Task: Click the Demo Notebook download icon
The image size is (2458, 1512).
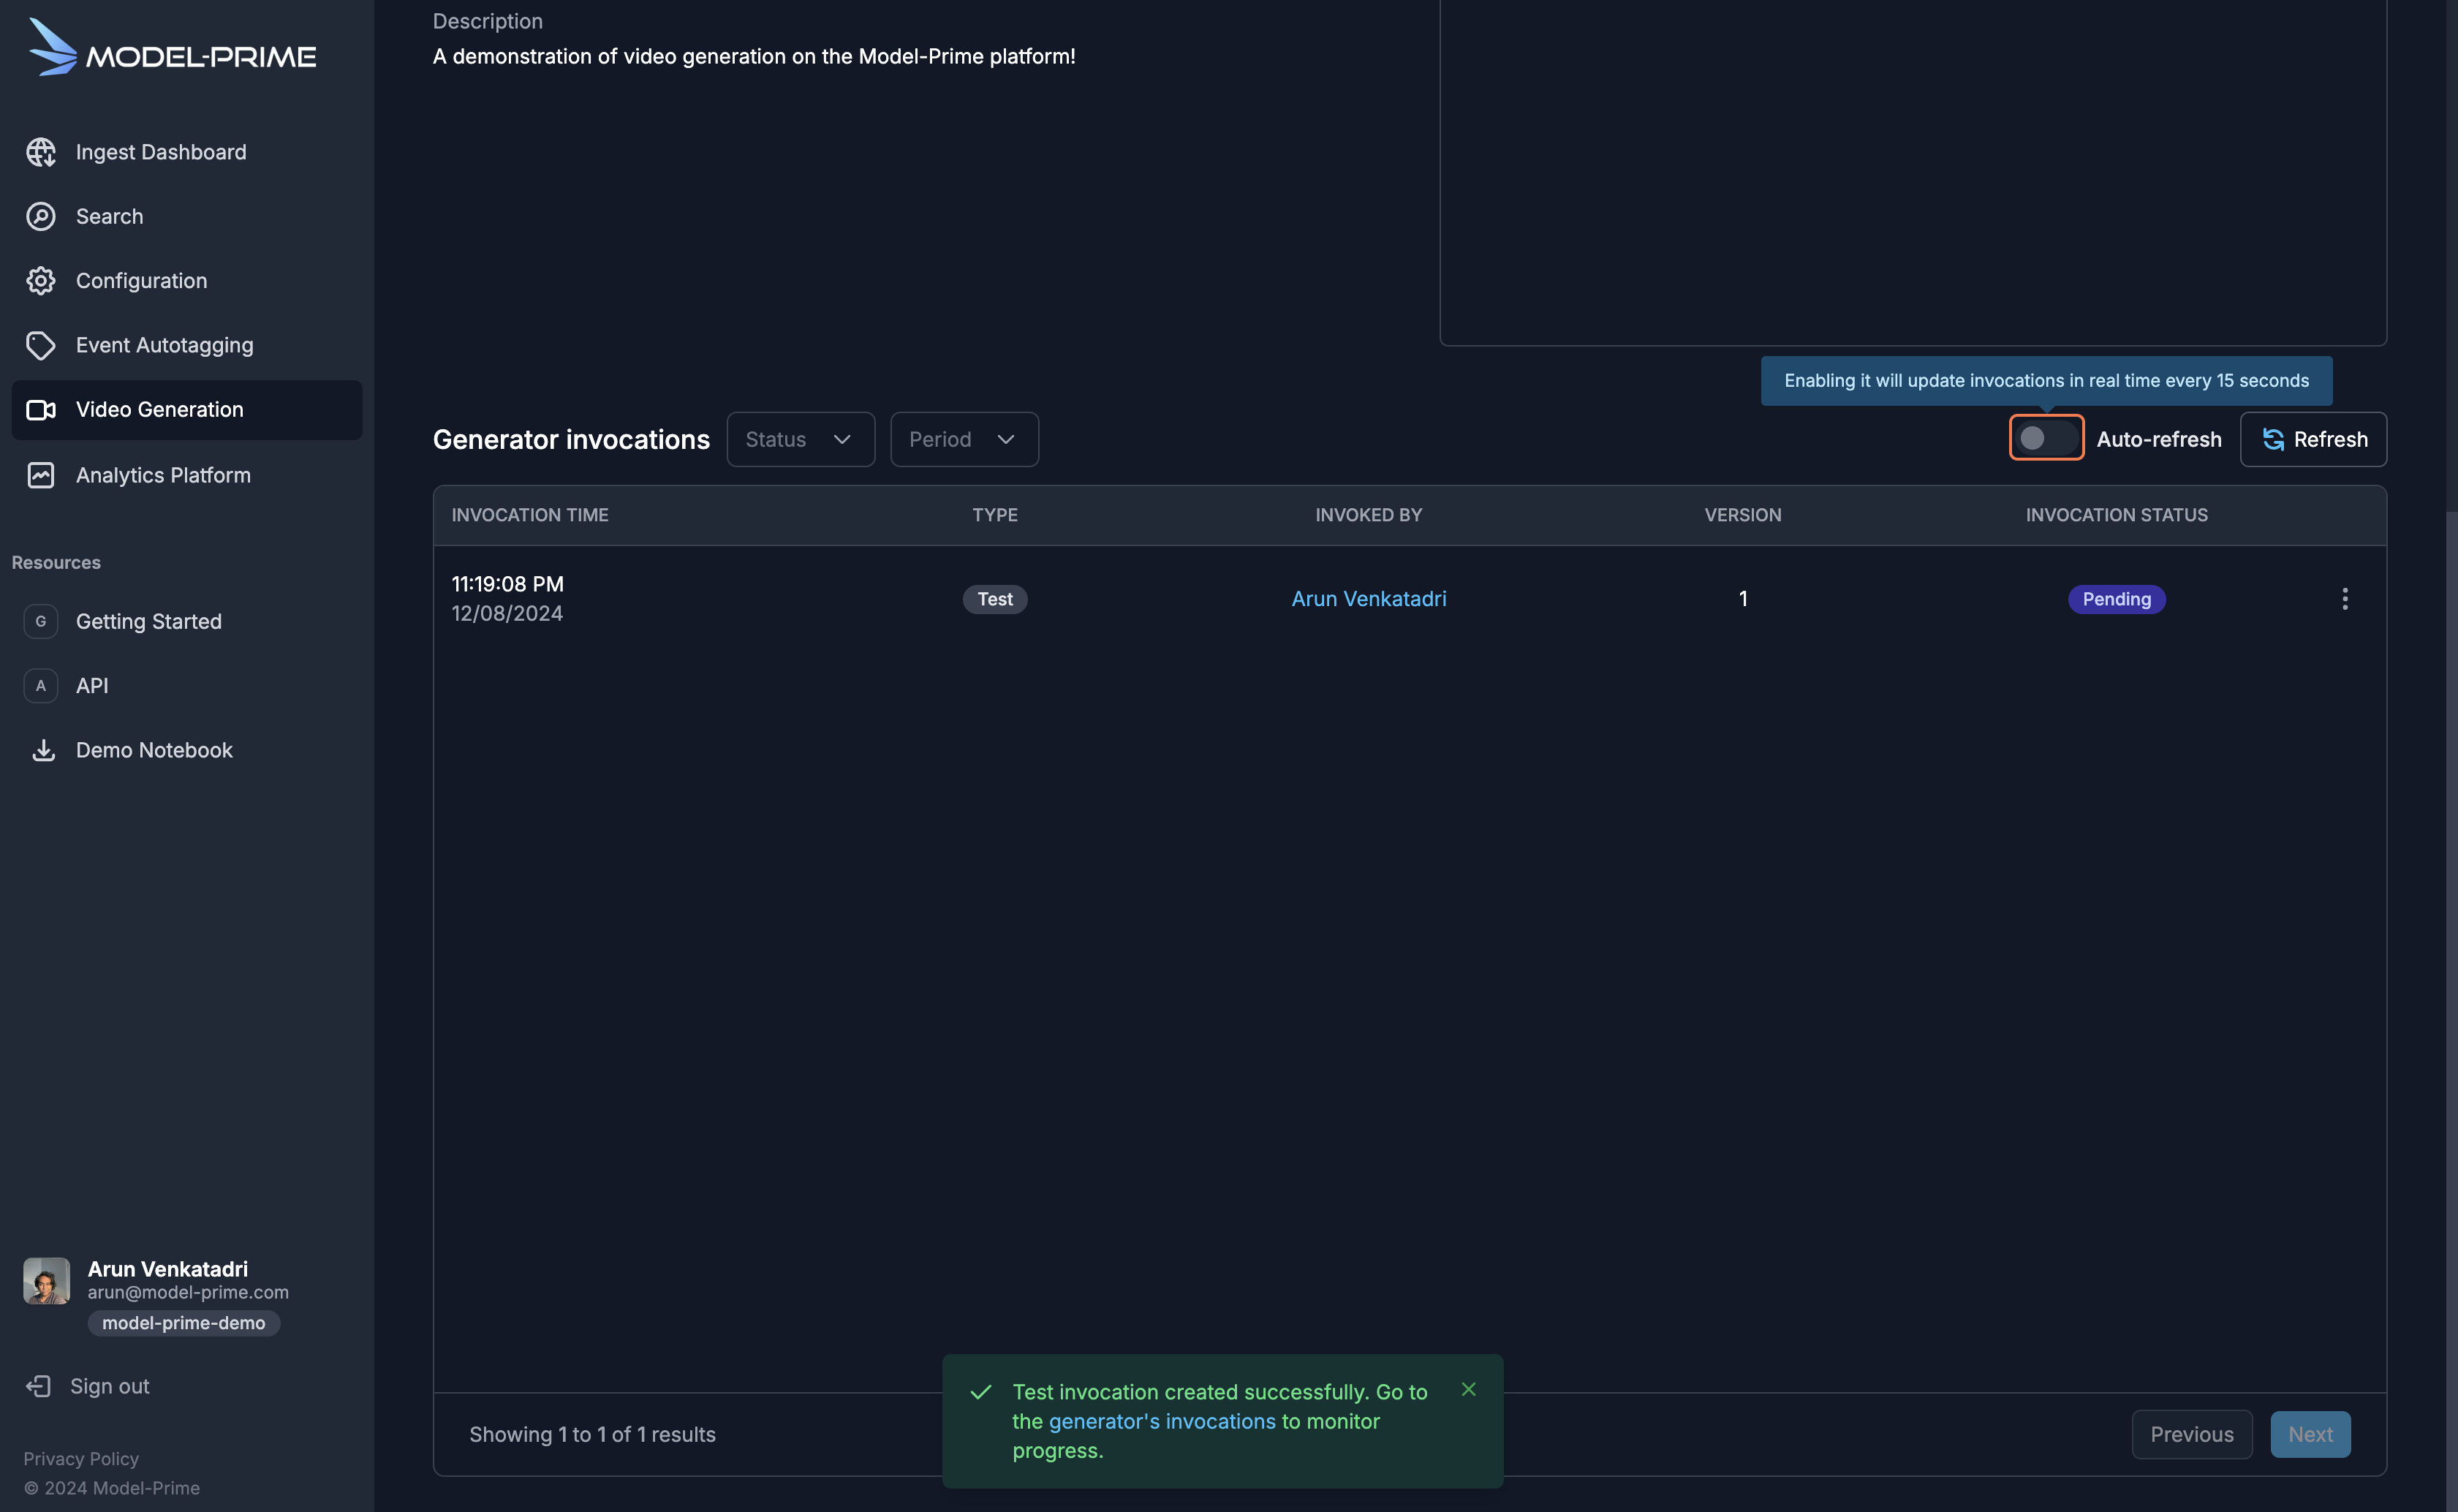Action: [43, 750]
